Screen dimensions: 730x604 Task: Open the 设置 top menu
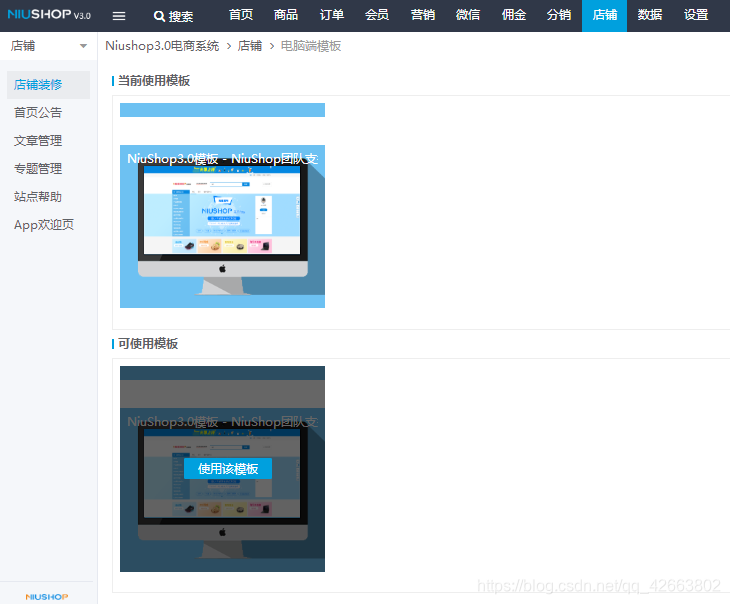[x=696, y=15]
